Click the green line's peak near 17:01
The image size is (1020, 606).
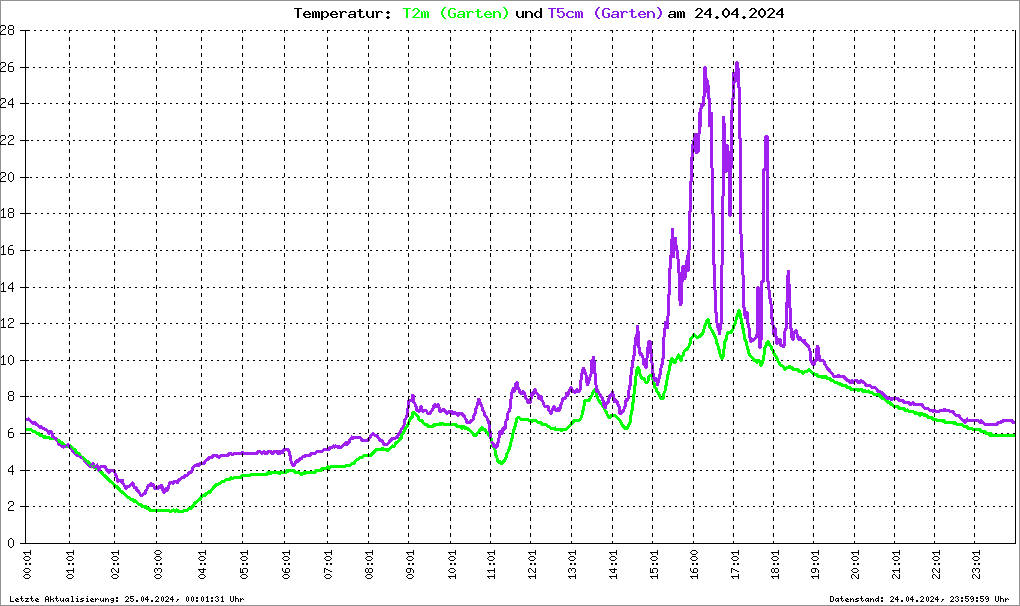pos(739,311)
